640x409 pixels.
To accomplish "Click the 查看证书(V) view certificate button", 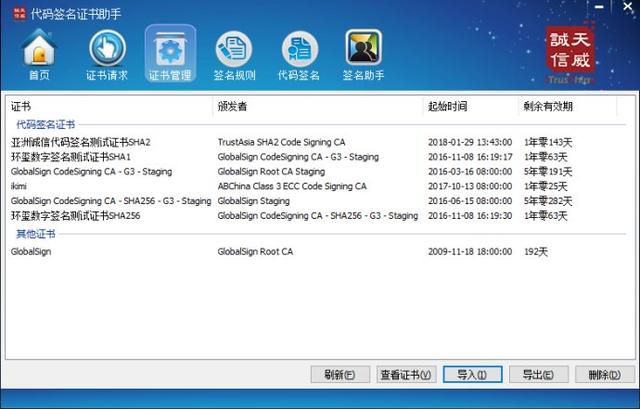I will click(x=406, y=374).
